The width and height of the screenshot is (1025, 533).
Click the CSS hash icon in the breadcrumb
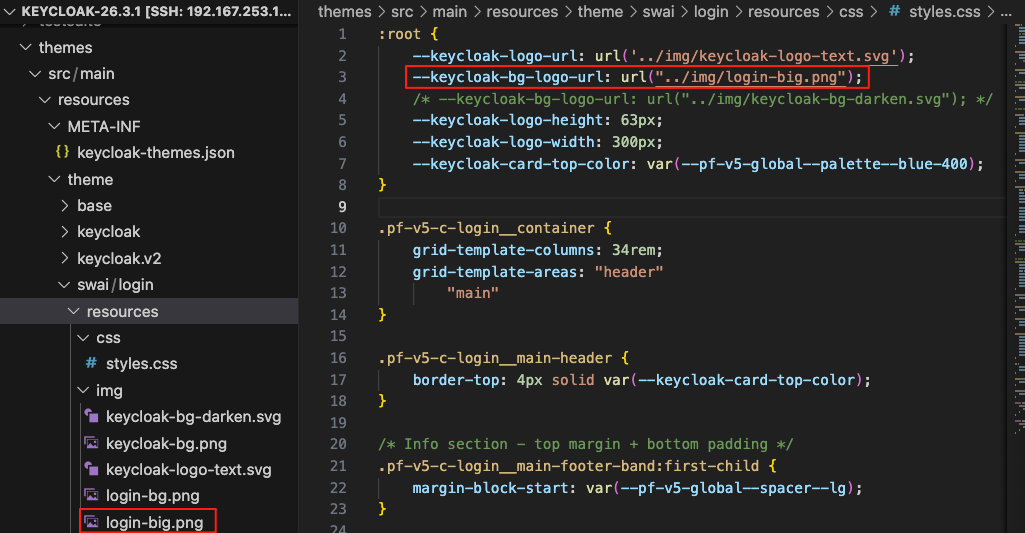[895, 12]
